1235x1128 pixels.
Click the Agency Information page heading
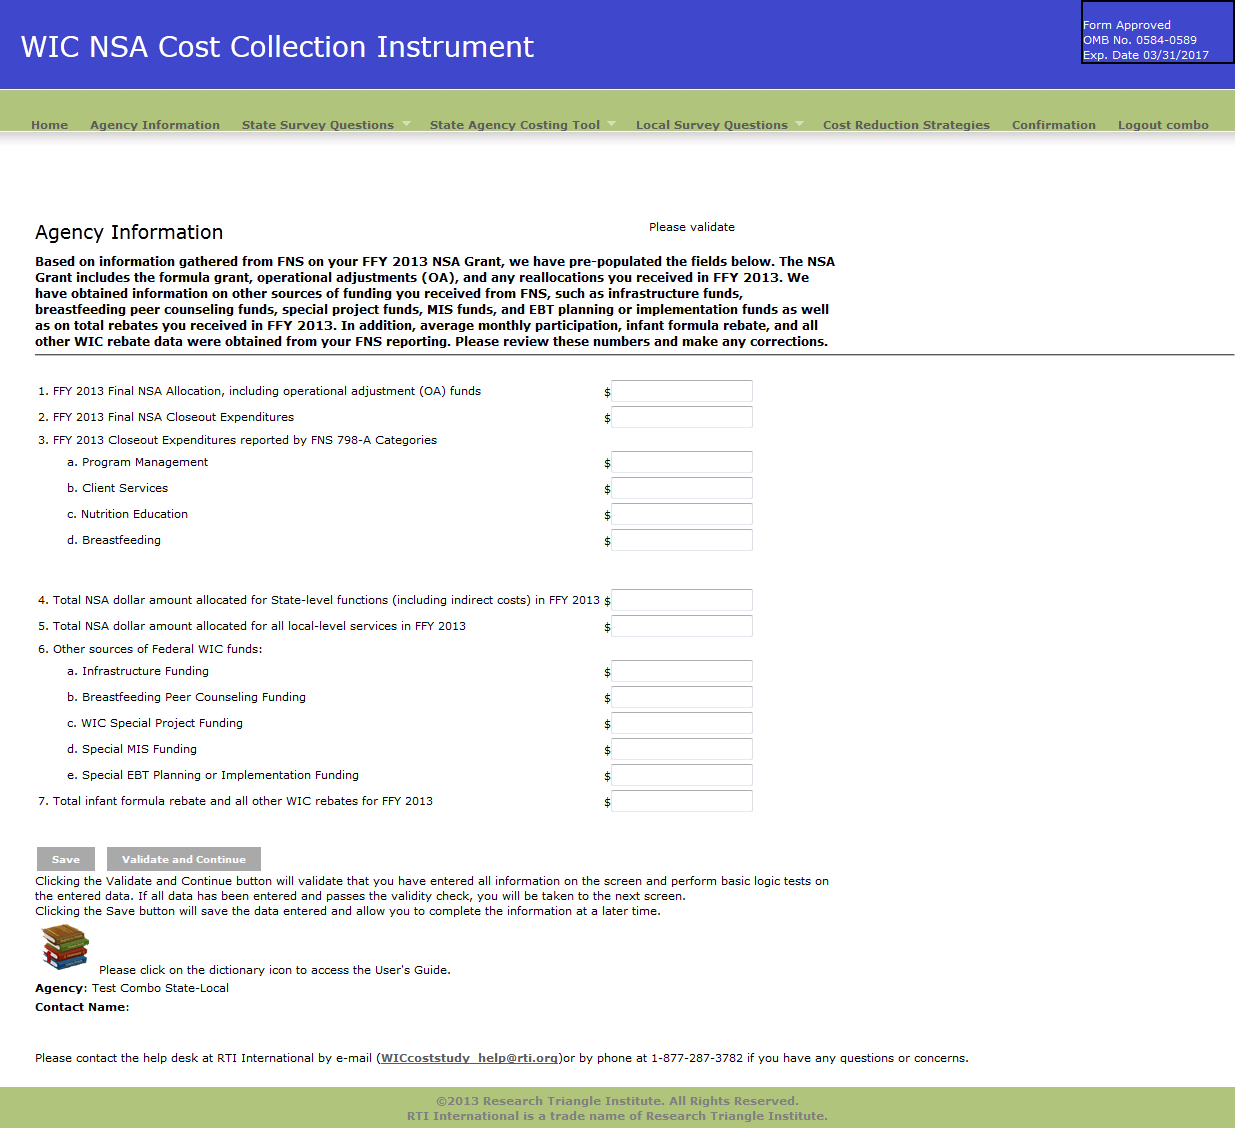pos(129,232)
